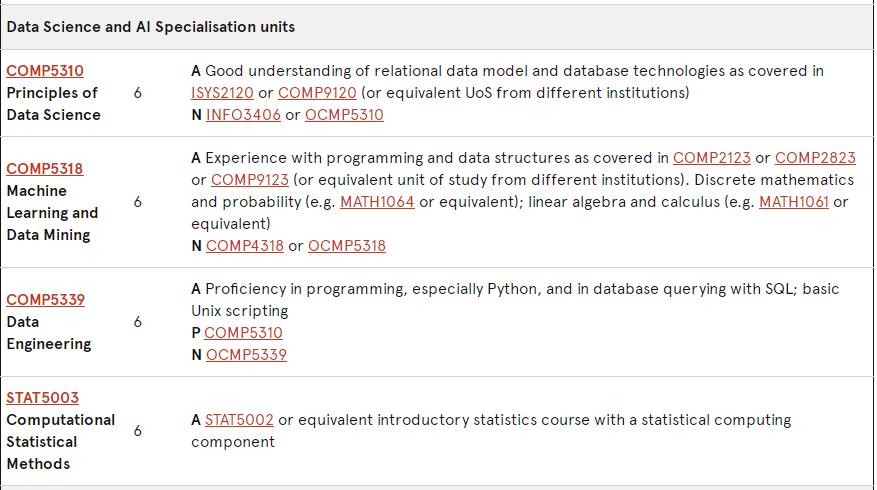Open the COMP2823 link
877x490 pixels.
[x=815, y=158]
